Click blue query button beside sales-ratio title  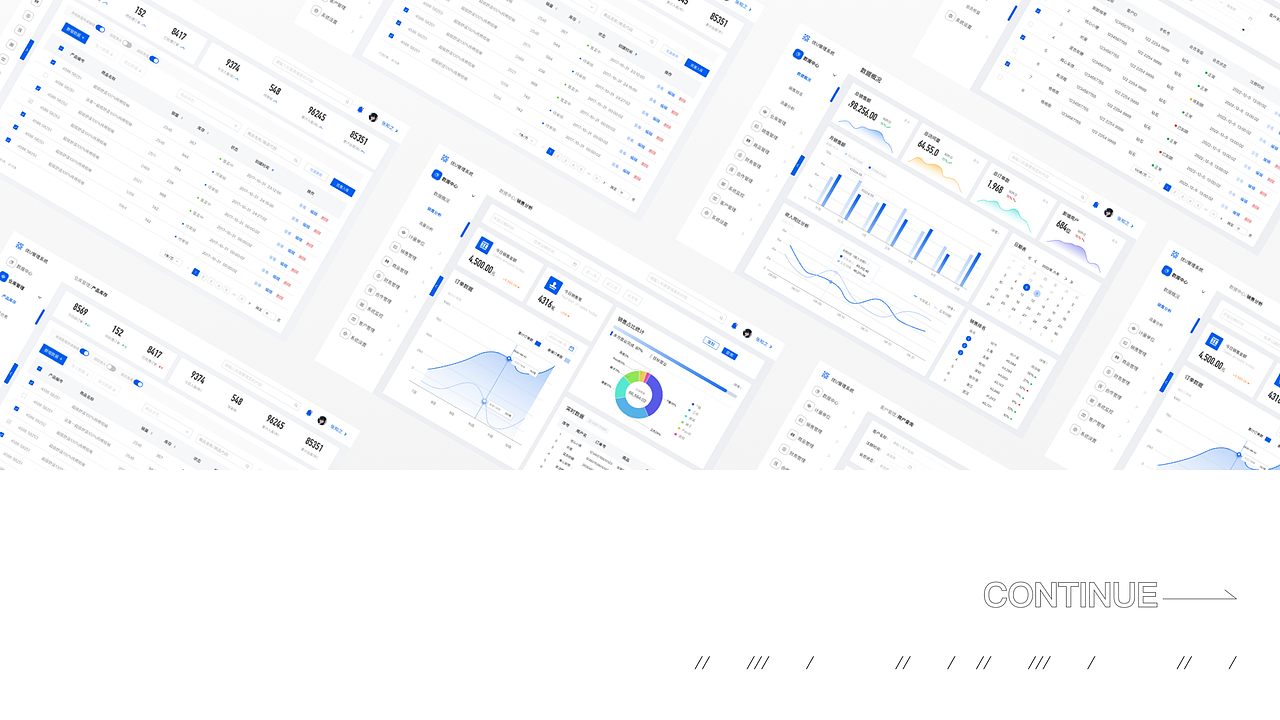[x=729, y=353]
